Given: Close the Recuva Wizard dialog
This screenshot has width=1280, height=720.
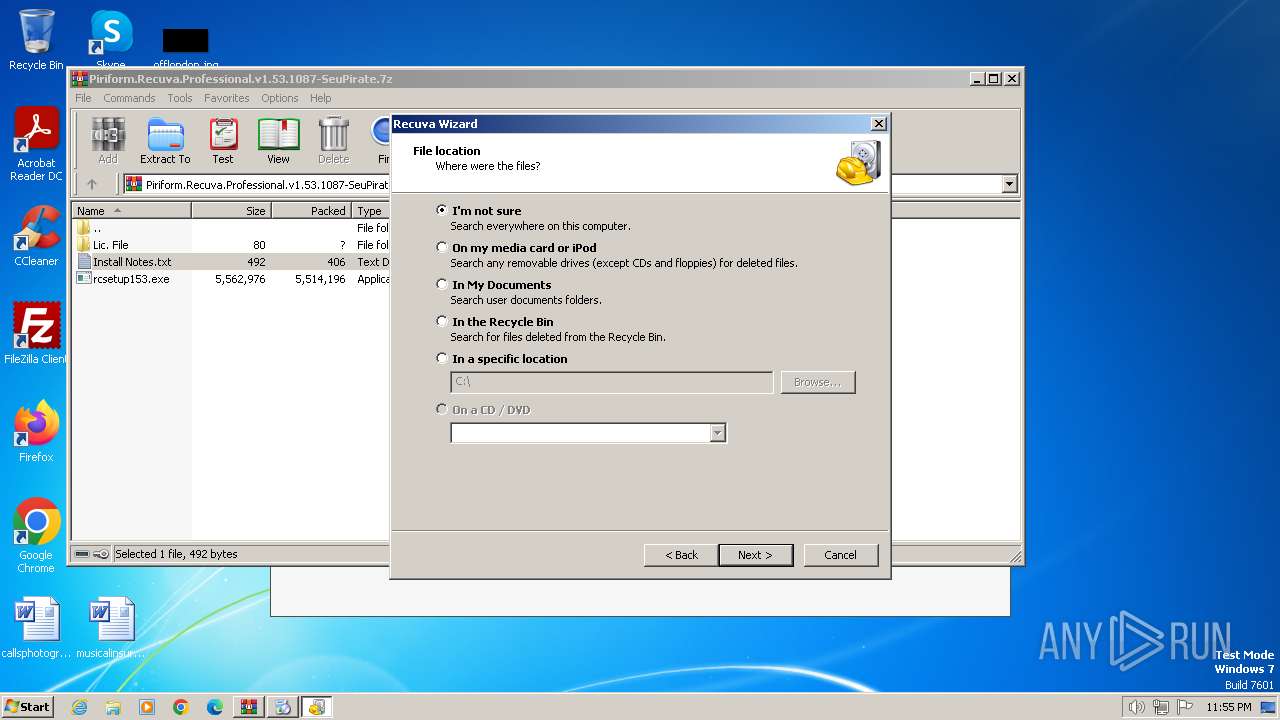Looking at the screenshot, I should coord(878,124).
